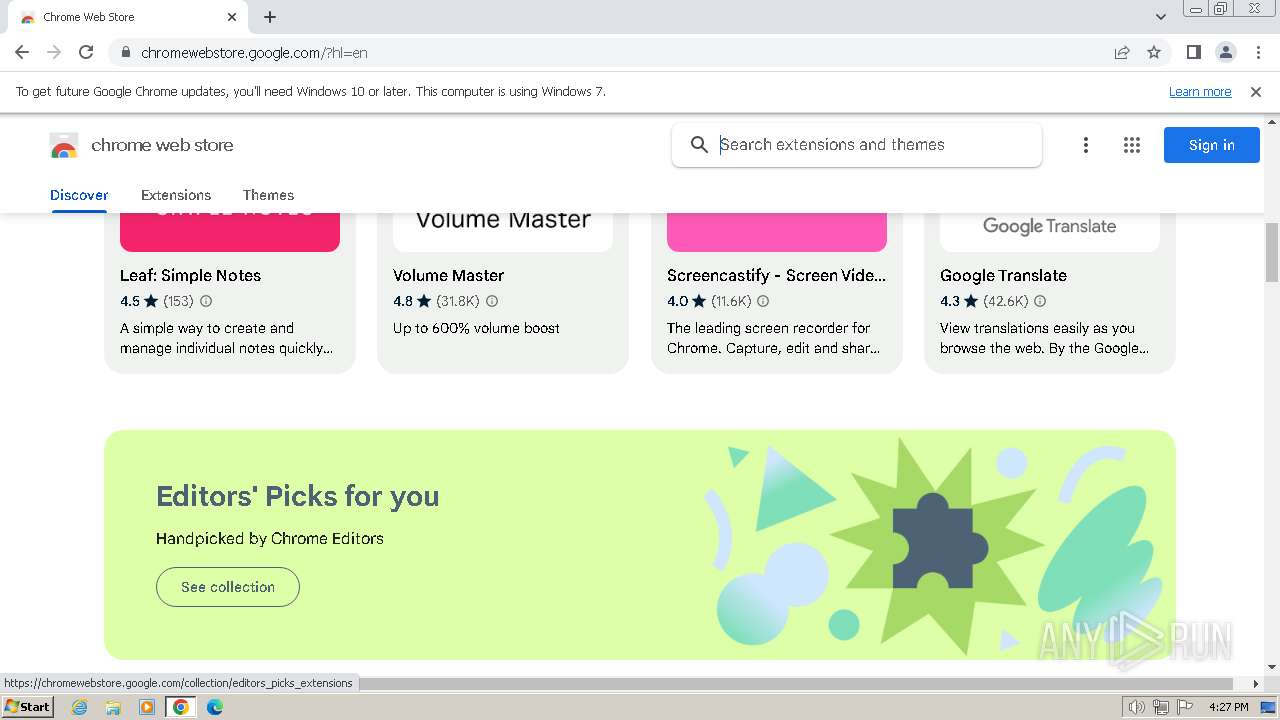Open the Screencastify extension title
Image resolution: width=1280 pixels, height=720 pixels.
coord(776,275)
